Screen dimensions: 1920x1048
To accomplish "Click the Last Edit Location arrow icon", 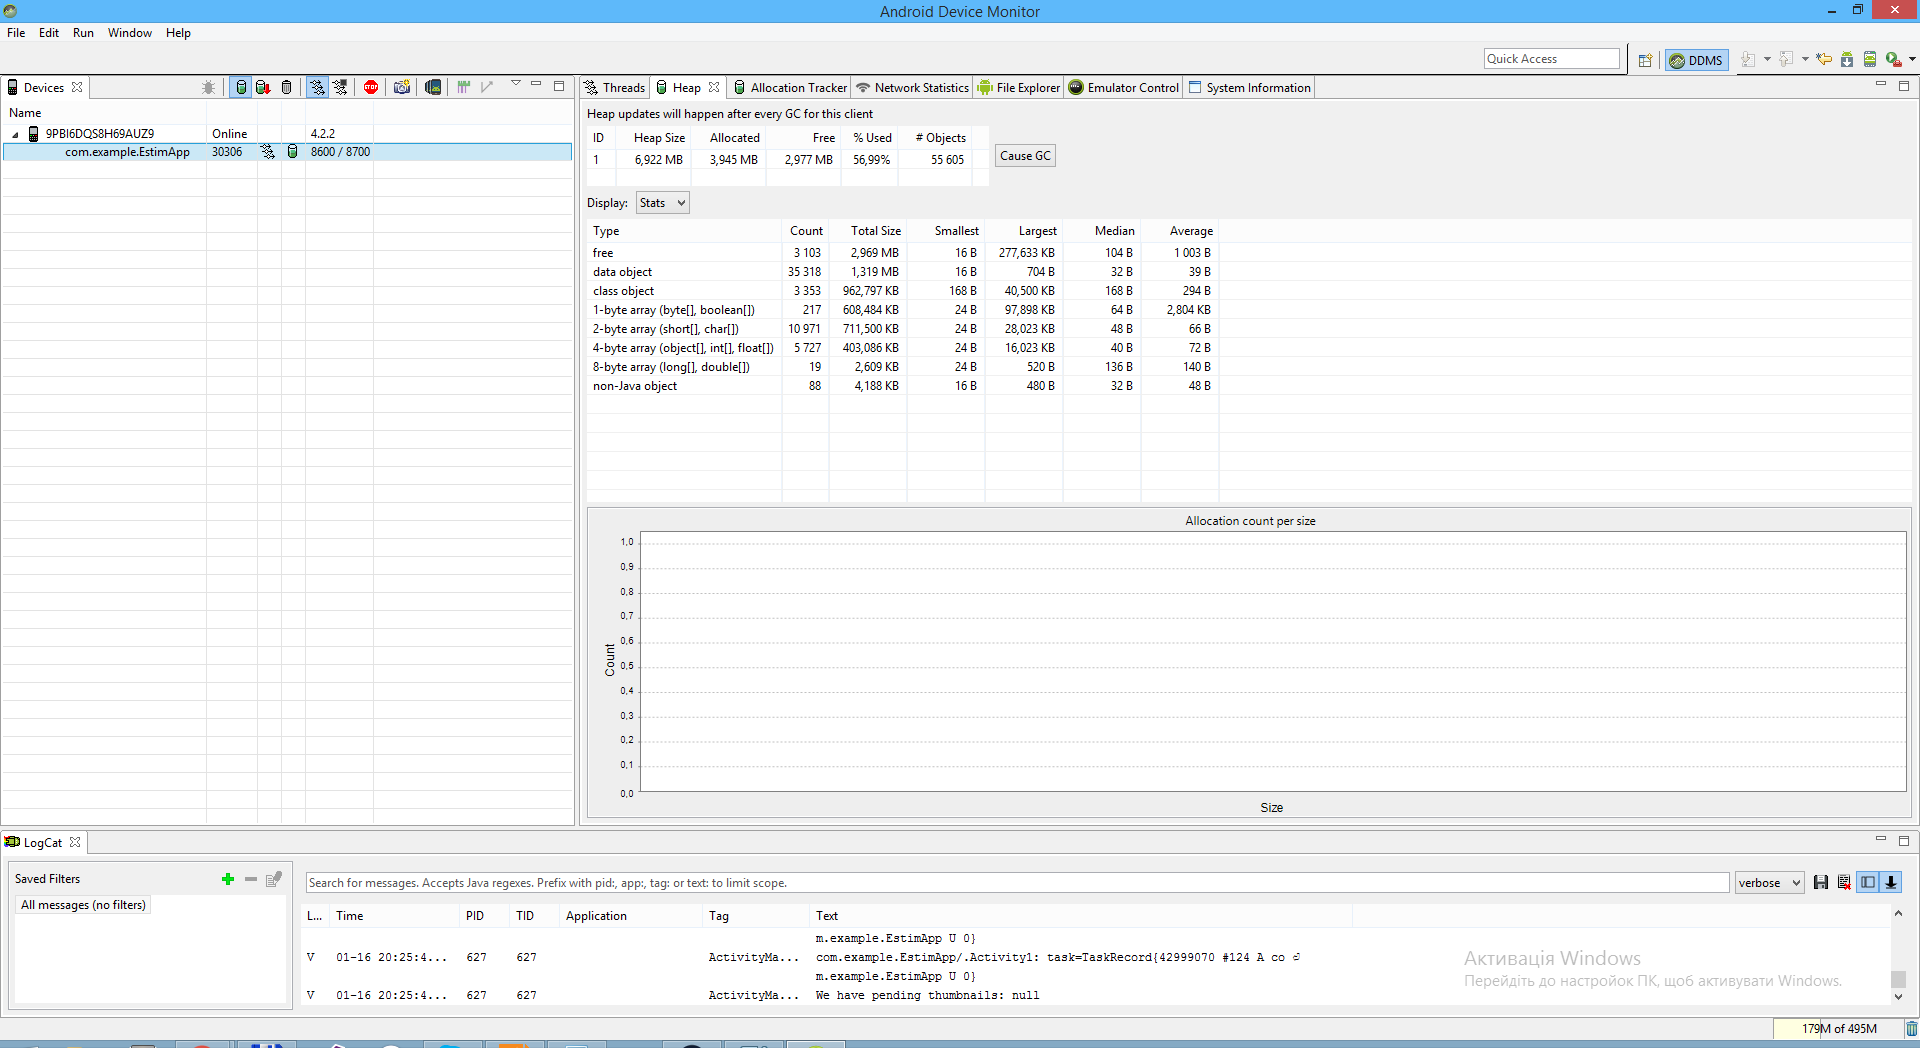I will (1824, 60).
